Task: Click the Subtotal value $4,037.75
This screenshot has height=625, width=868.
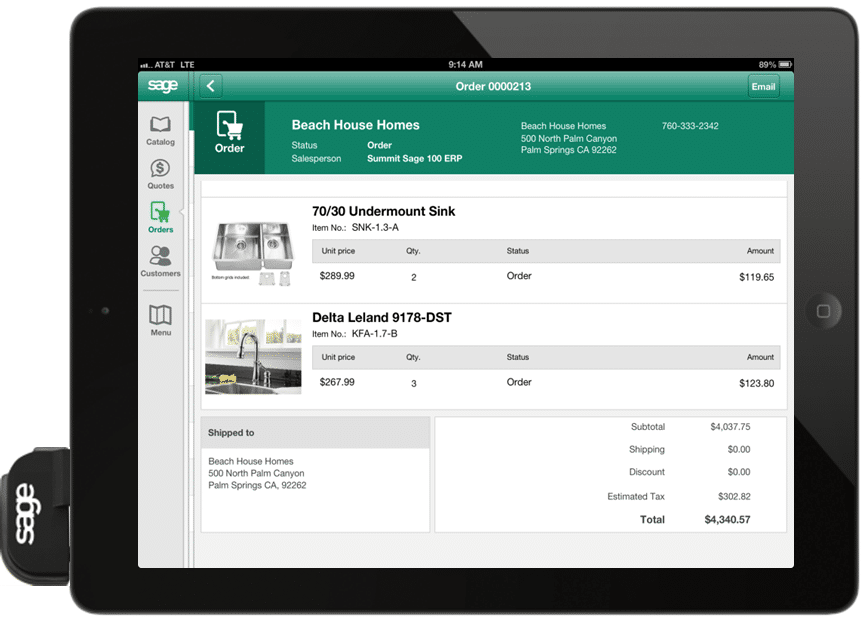Action: [x=730, y=427]
